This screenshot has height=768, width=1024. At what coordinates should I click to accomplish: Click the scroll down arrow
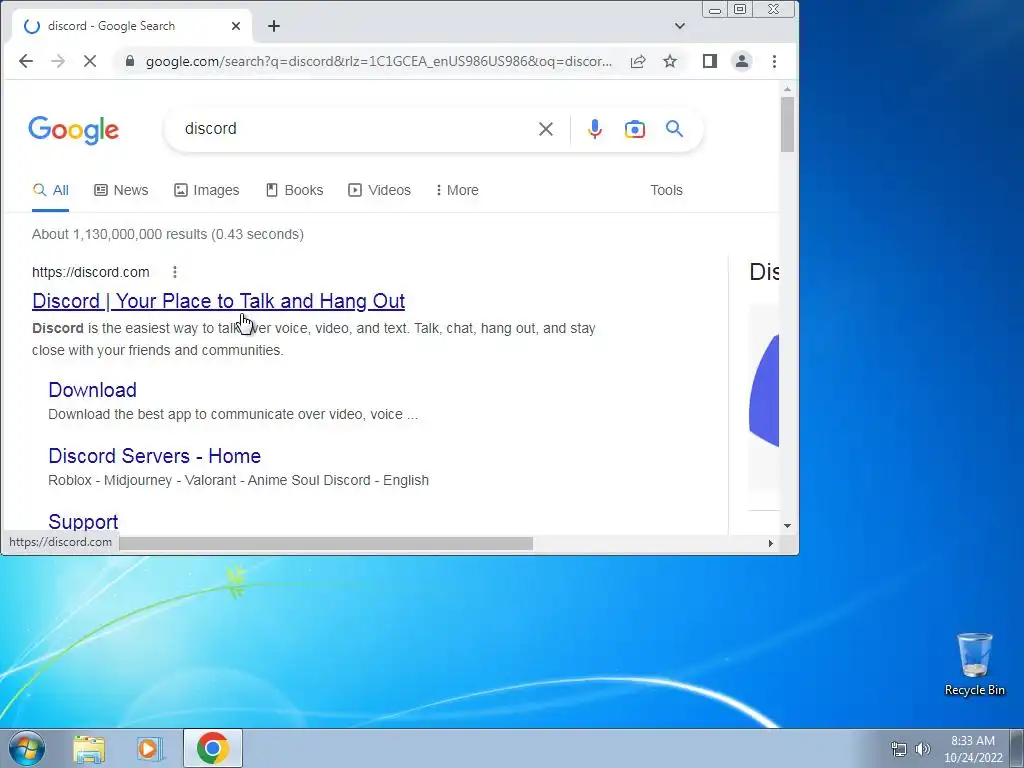coord(787,526)
